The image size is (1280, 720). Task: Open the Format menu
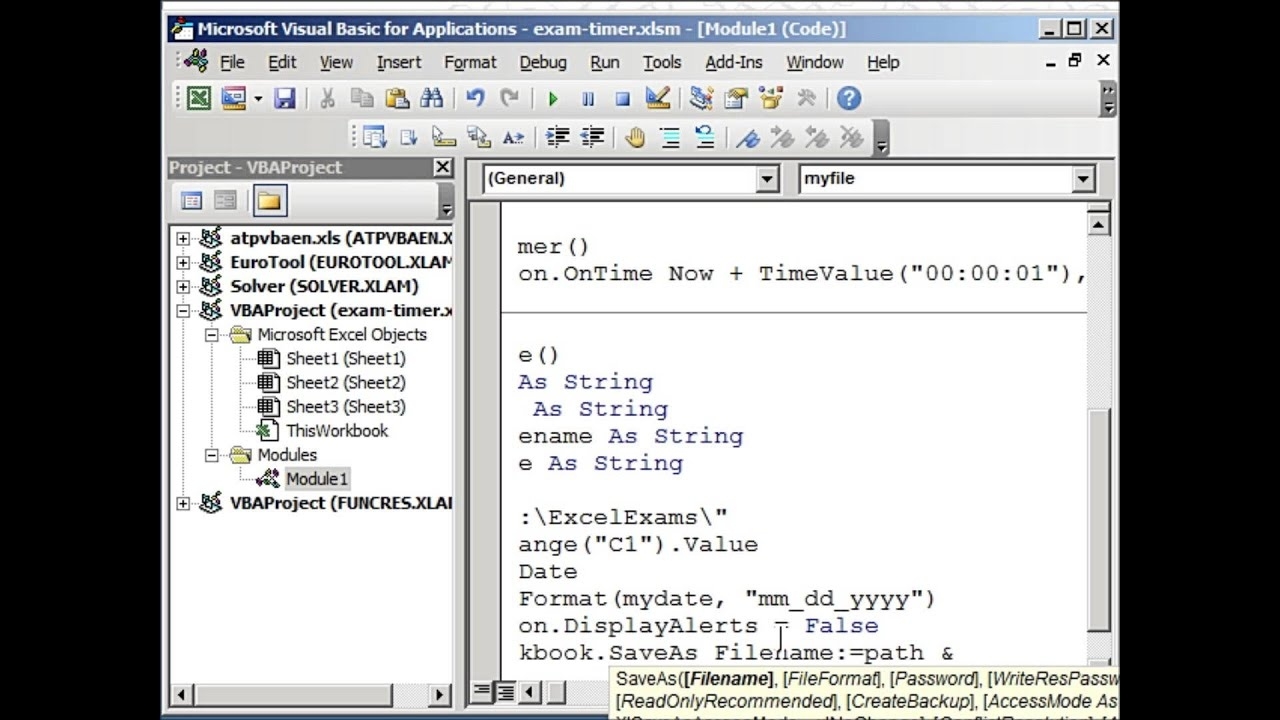470,62
